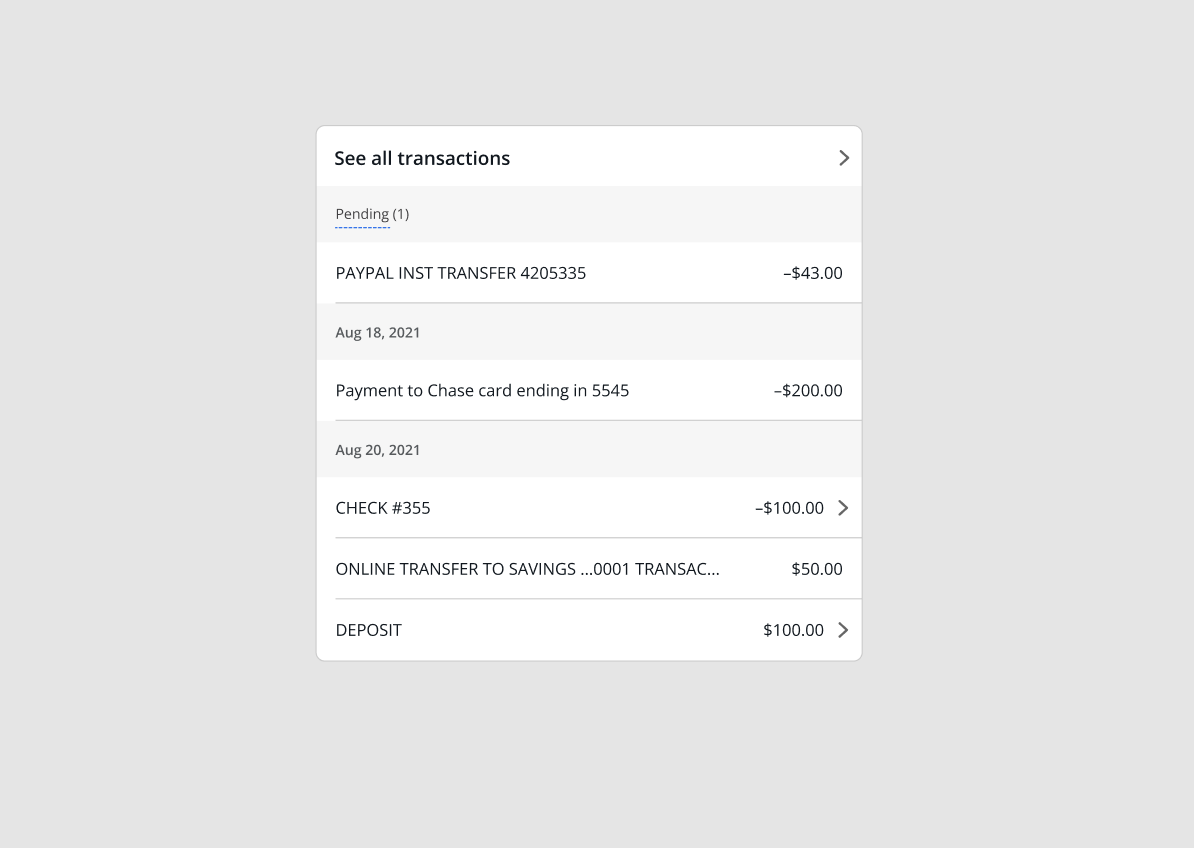The image size is (1194, 848).
Task: Click the chevron next to See all transactions
Action: 843,158
